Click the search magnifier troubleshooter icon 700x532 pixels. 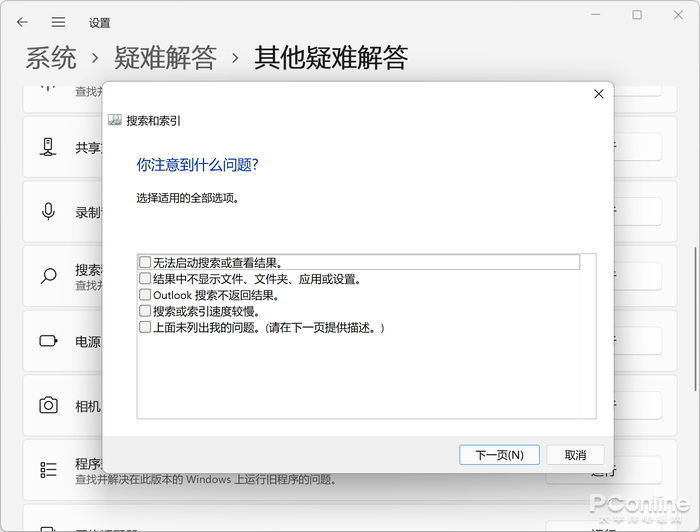[x=48, y=276]
